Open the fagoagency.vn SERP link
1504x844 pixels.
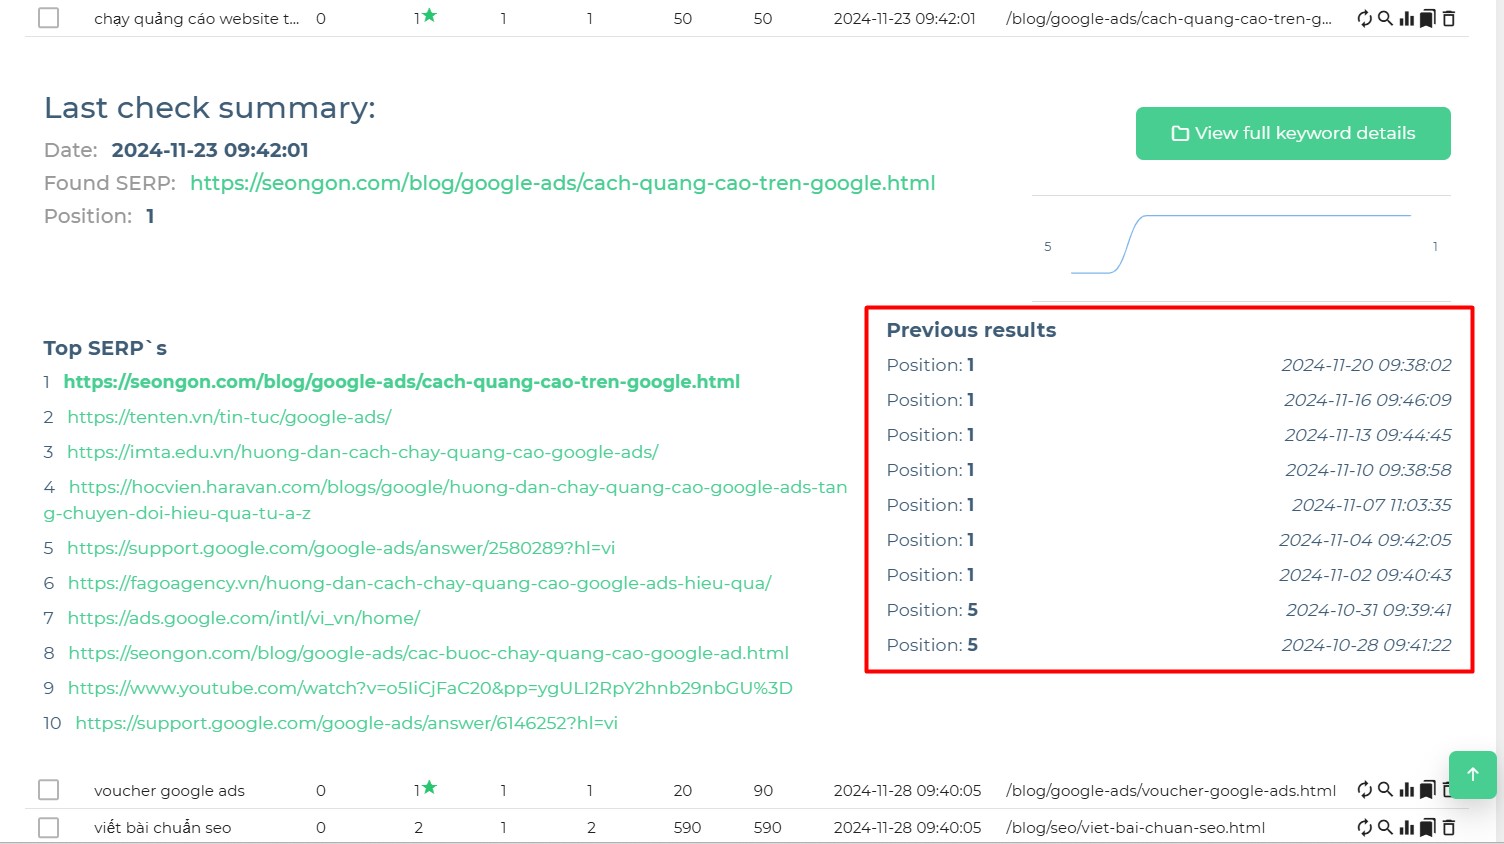coord(420,583)
